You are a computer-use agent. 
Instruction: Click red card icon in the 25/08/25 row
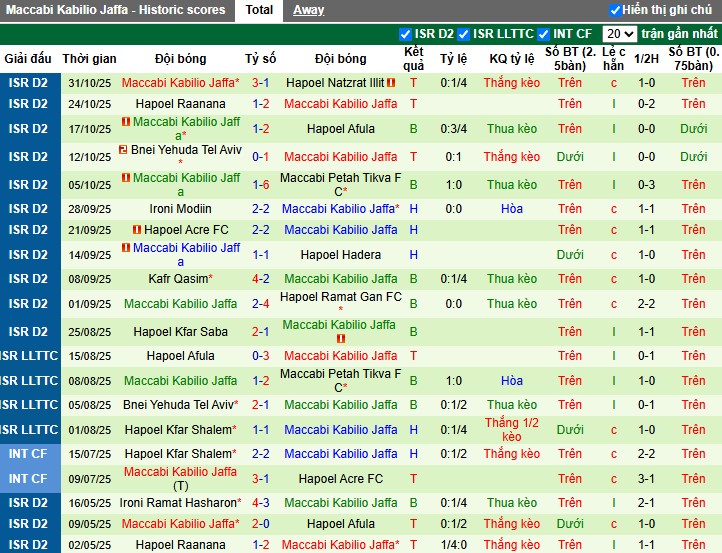(339, 339)
